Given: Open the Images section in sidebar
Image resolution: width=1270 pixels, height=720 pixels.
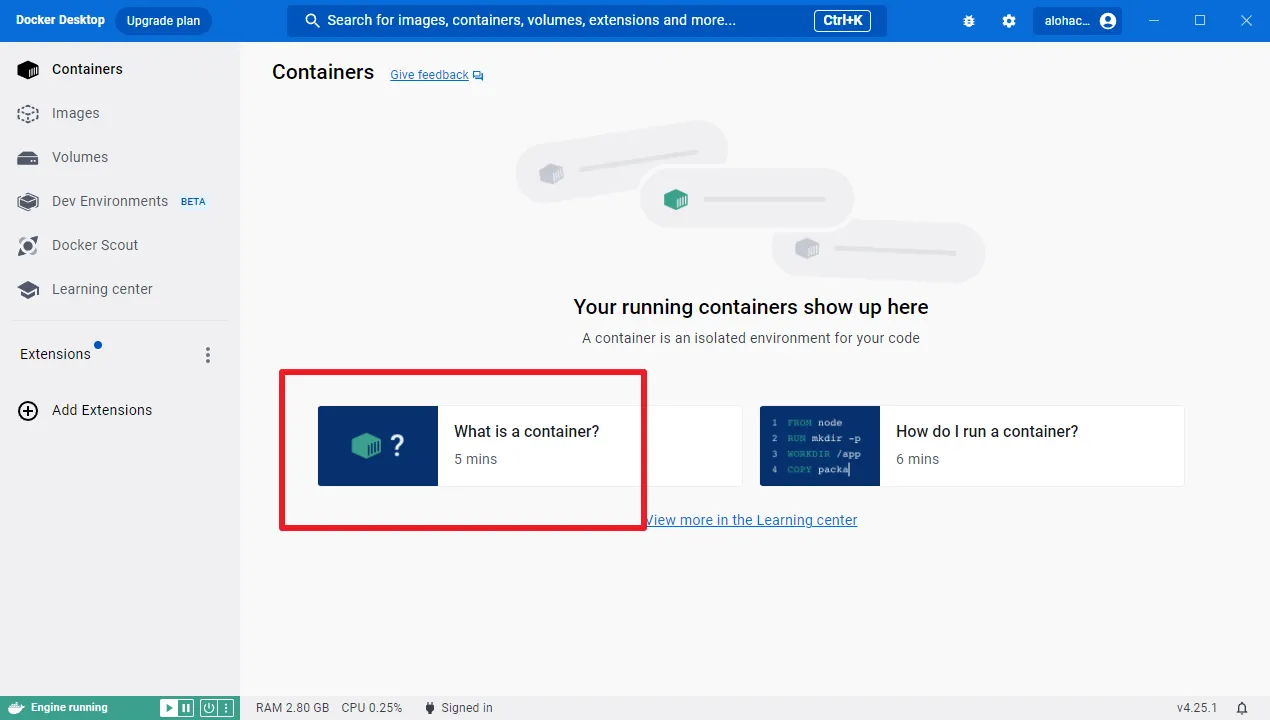Looking at the screenshot, I should (x=120, y=113).
